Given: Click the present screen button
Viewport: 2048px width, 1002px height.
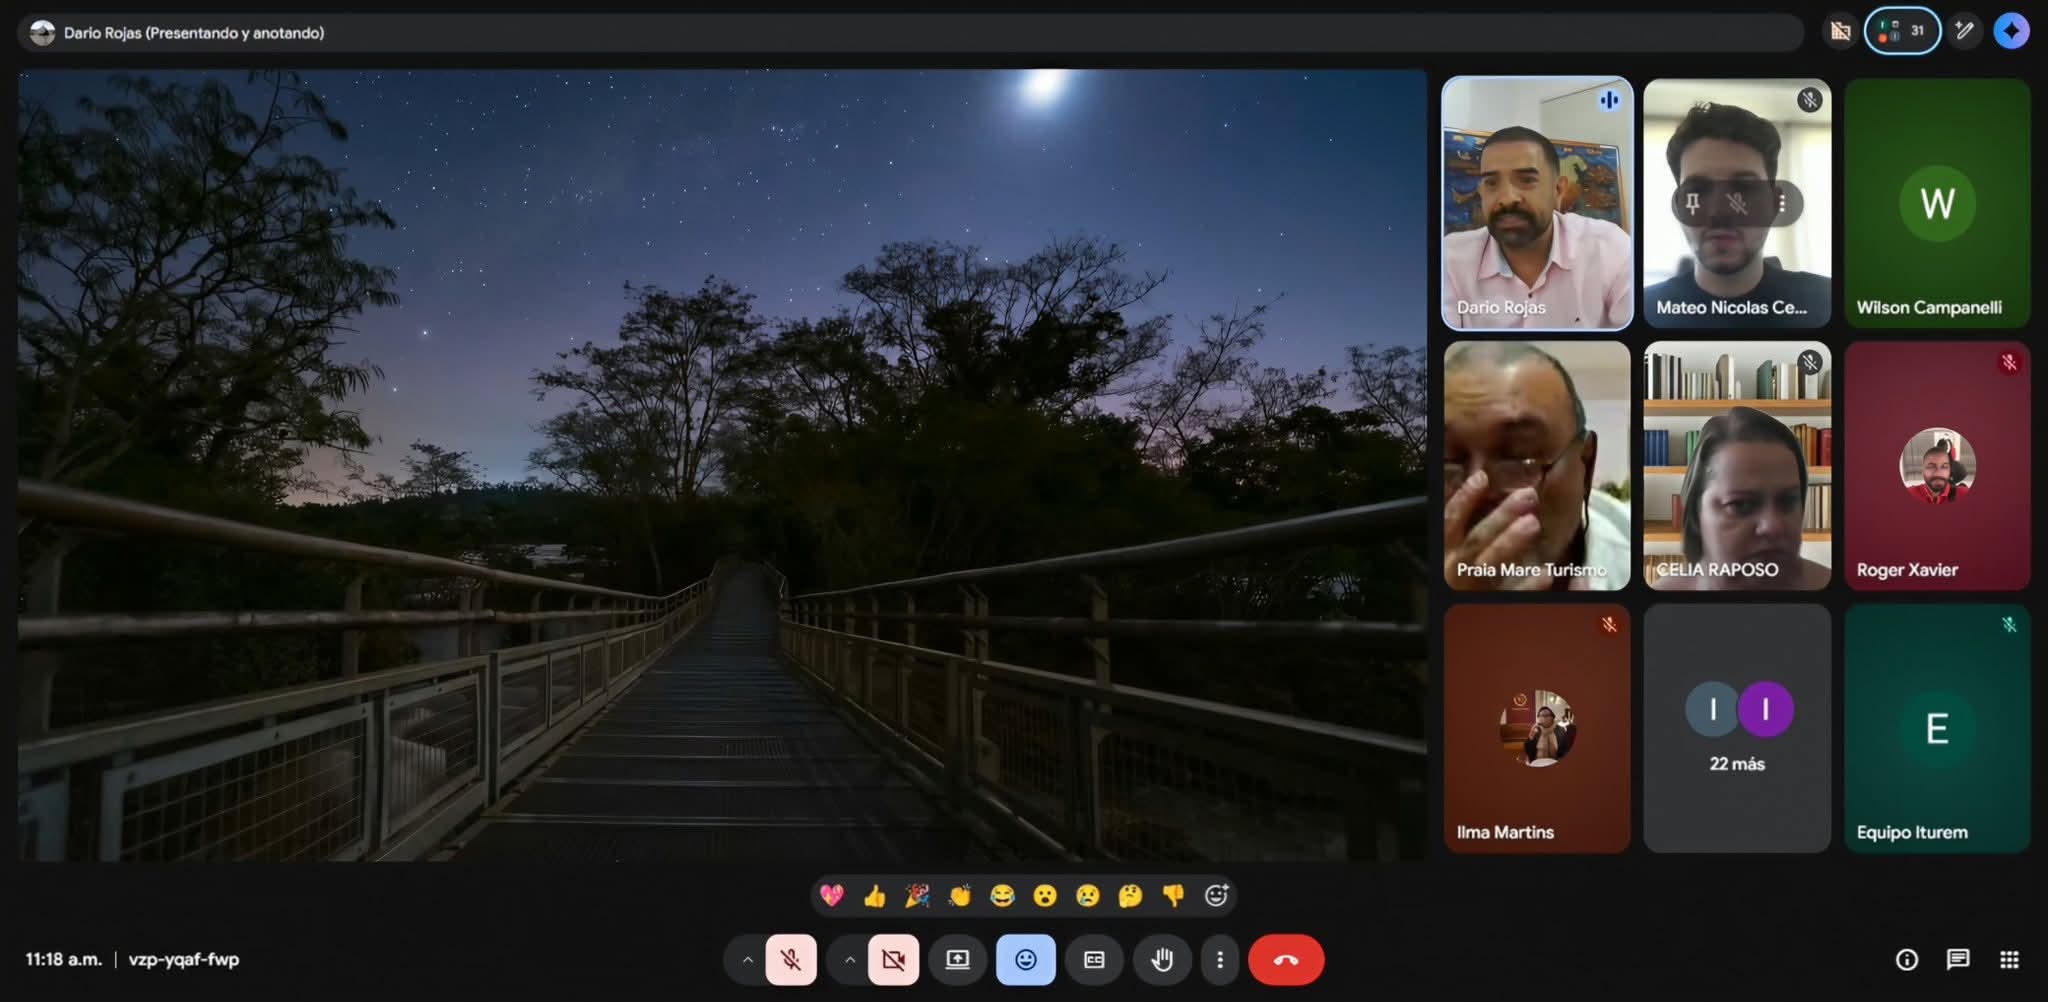Looking at the screenshot, I should pyautogui.click(x=957, y=960).
